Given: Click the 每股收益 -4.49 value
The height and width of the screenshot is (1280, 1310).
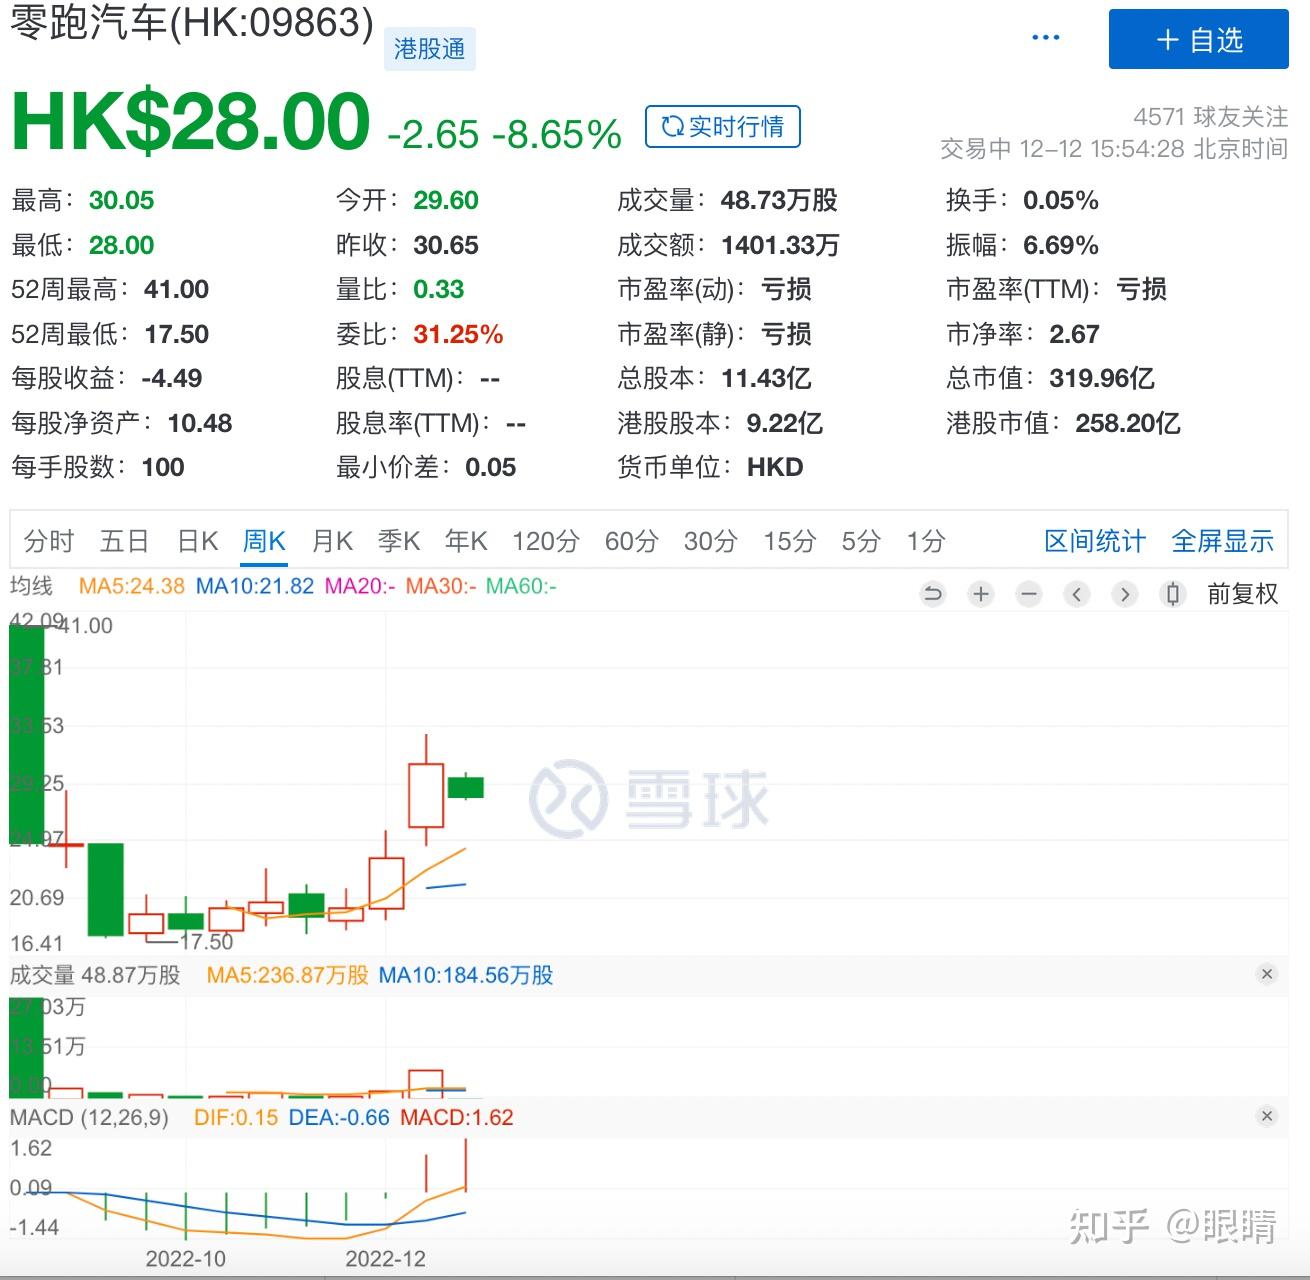Looking at the screenshot, I should click(172, 378).
